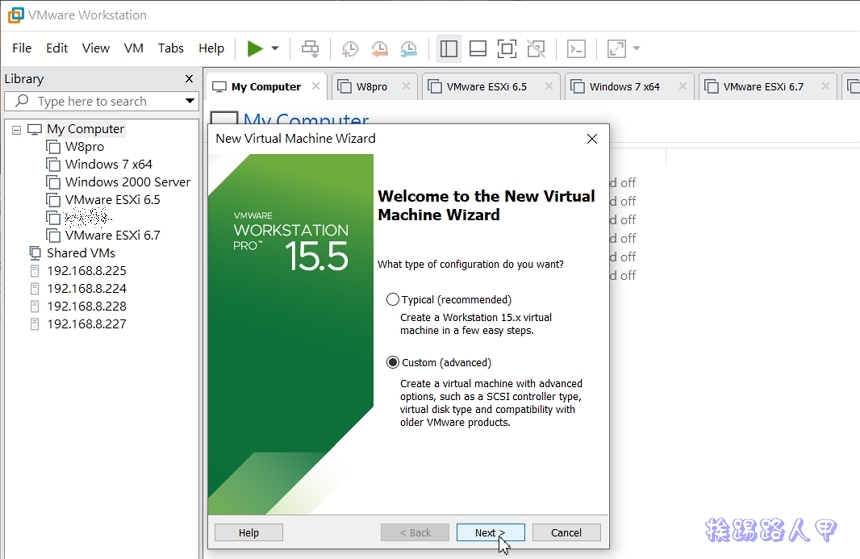Screen dimensions: 860x559
Task: Take a snapshot using the clock-plus icon
Action: (x=350, y=48)
